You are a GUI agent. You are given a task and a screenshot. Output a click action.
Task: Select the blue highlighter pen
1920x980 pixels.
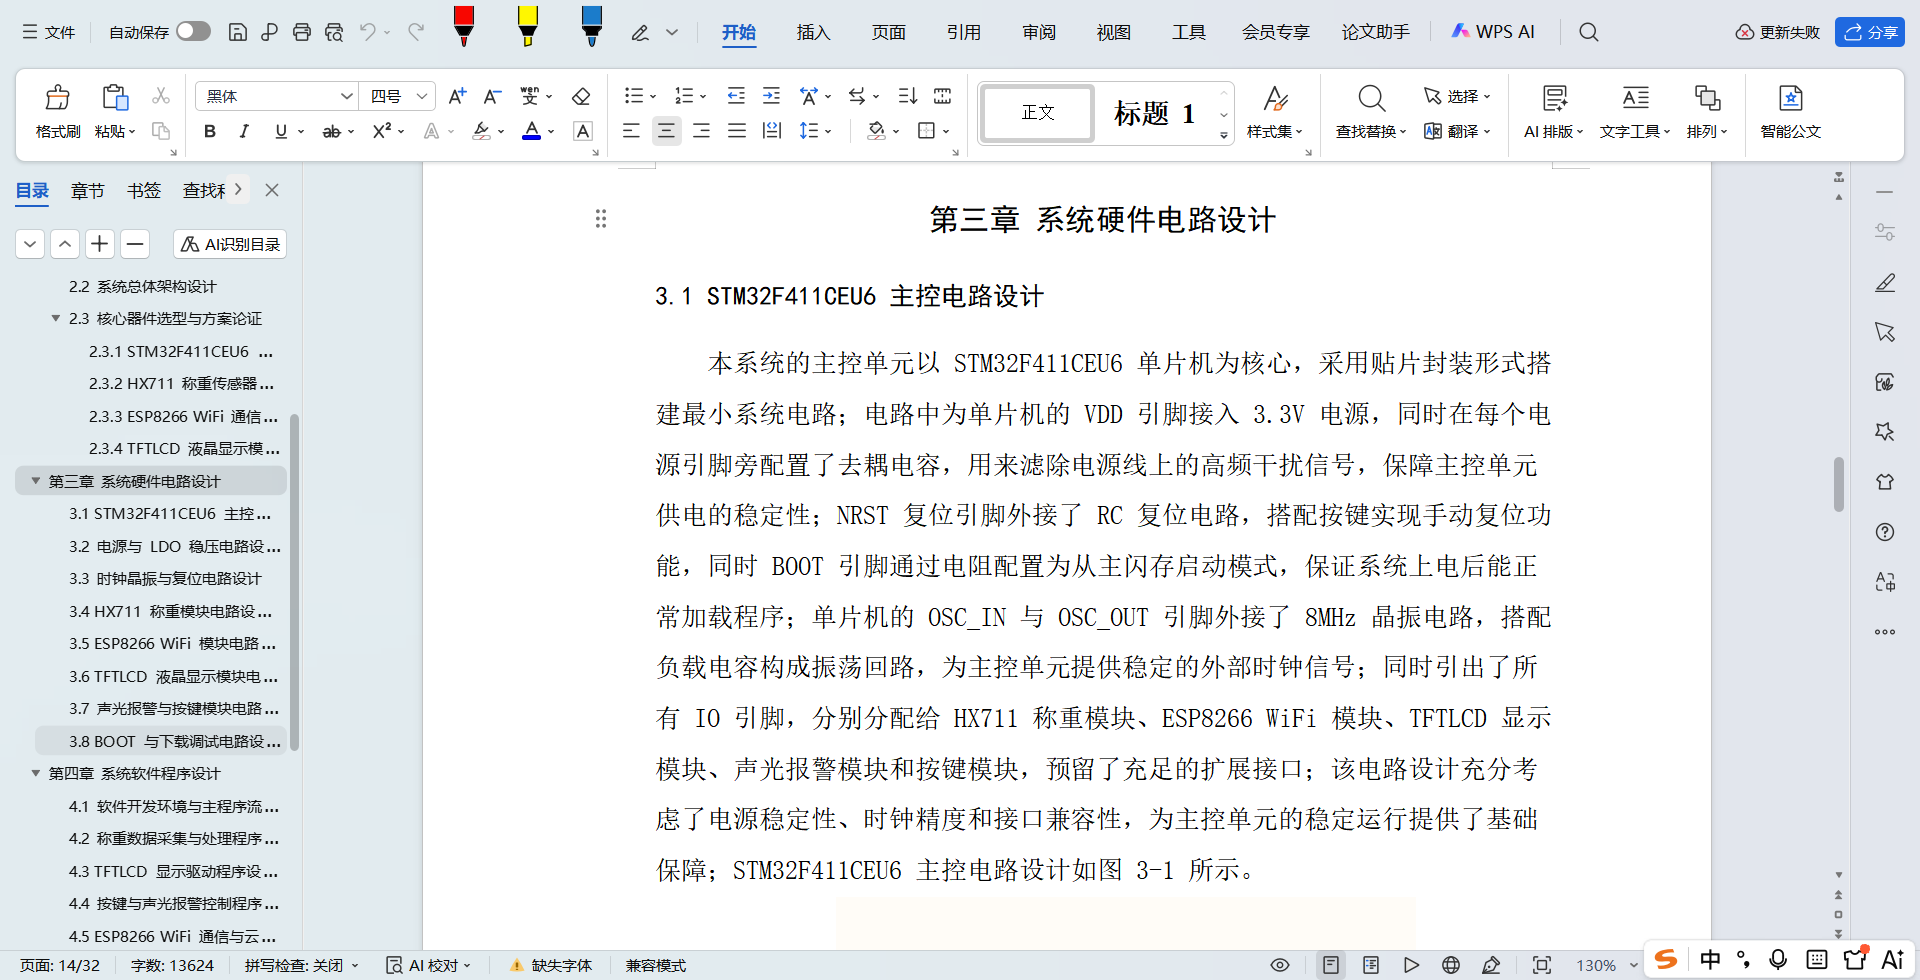tap(591, 26)
